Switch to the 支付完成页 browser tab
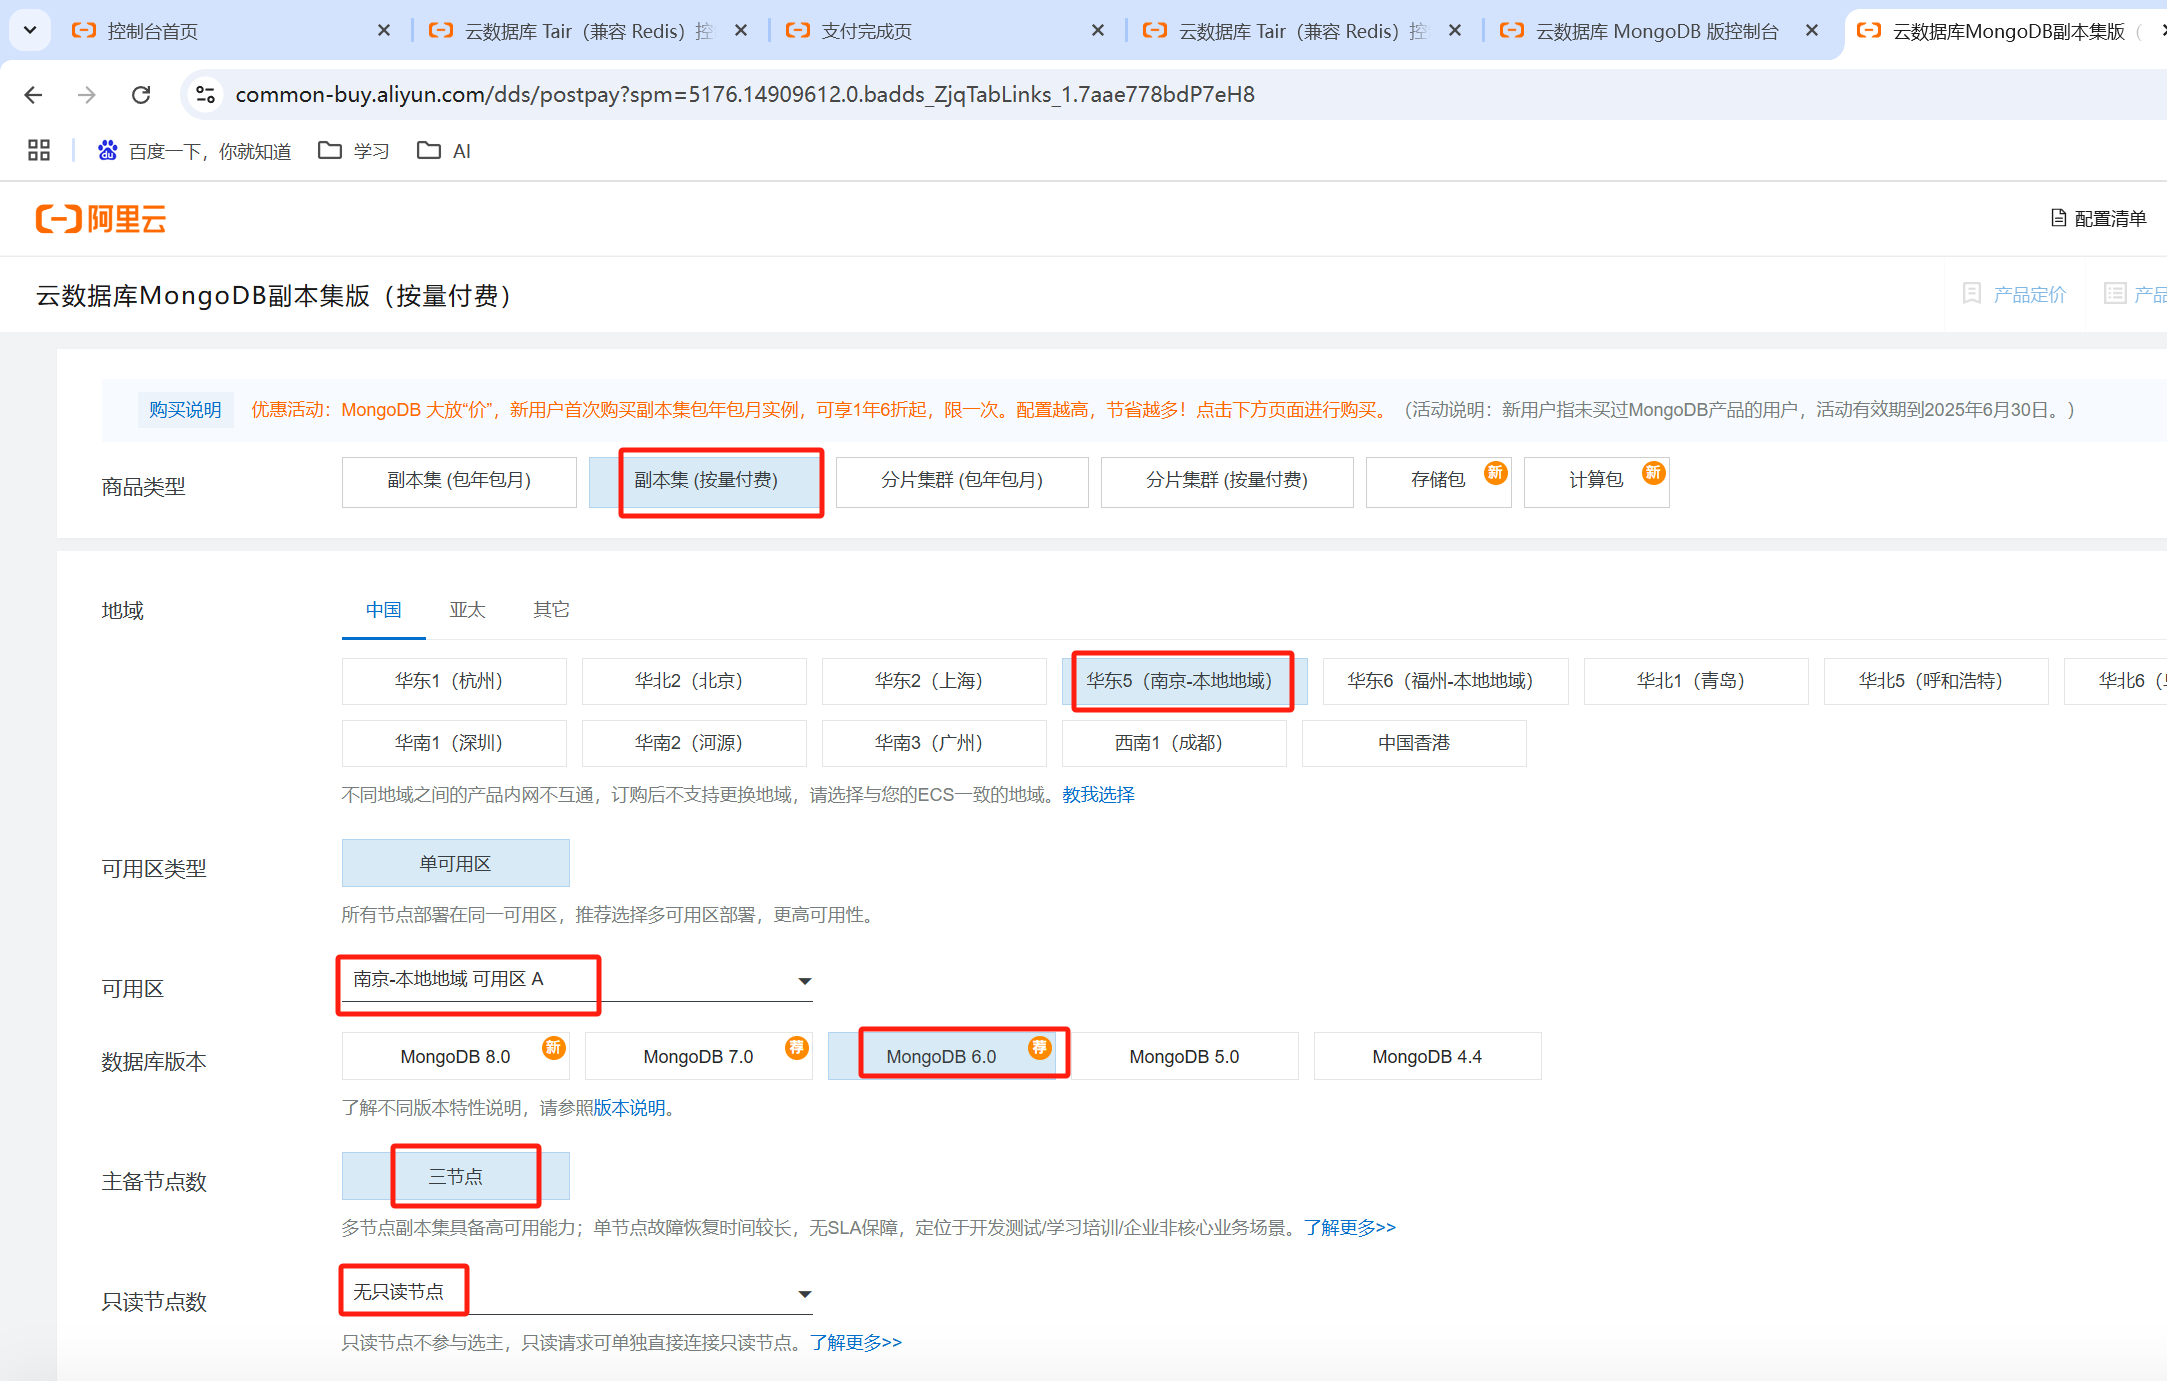 (x=946, y=31)
